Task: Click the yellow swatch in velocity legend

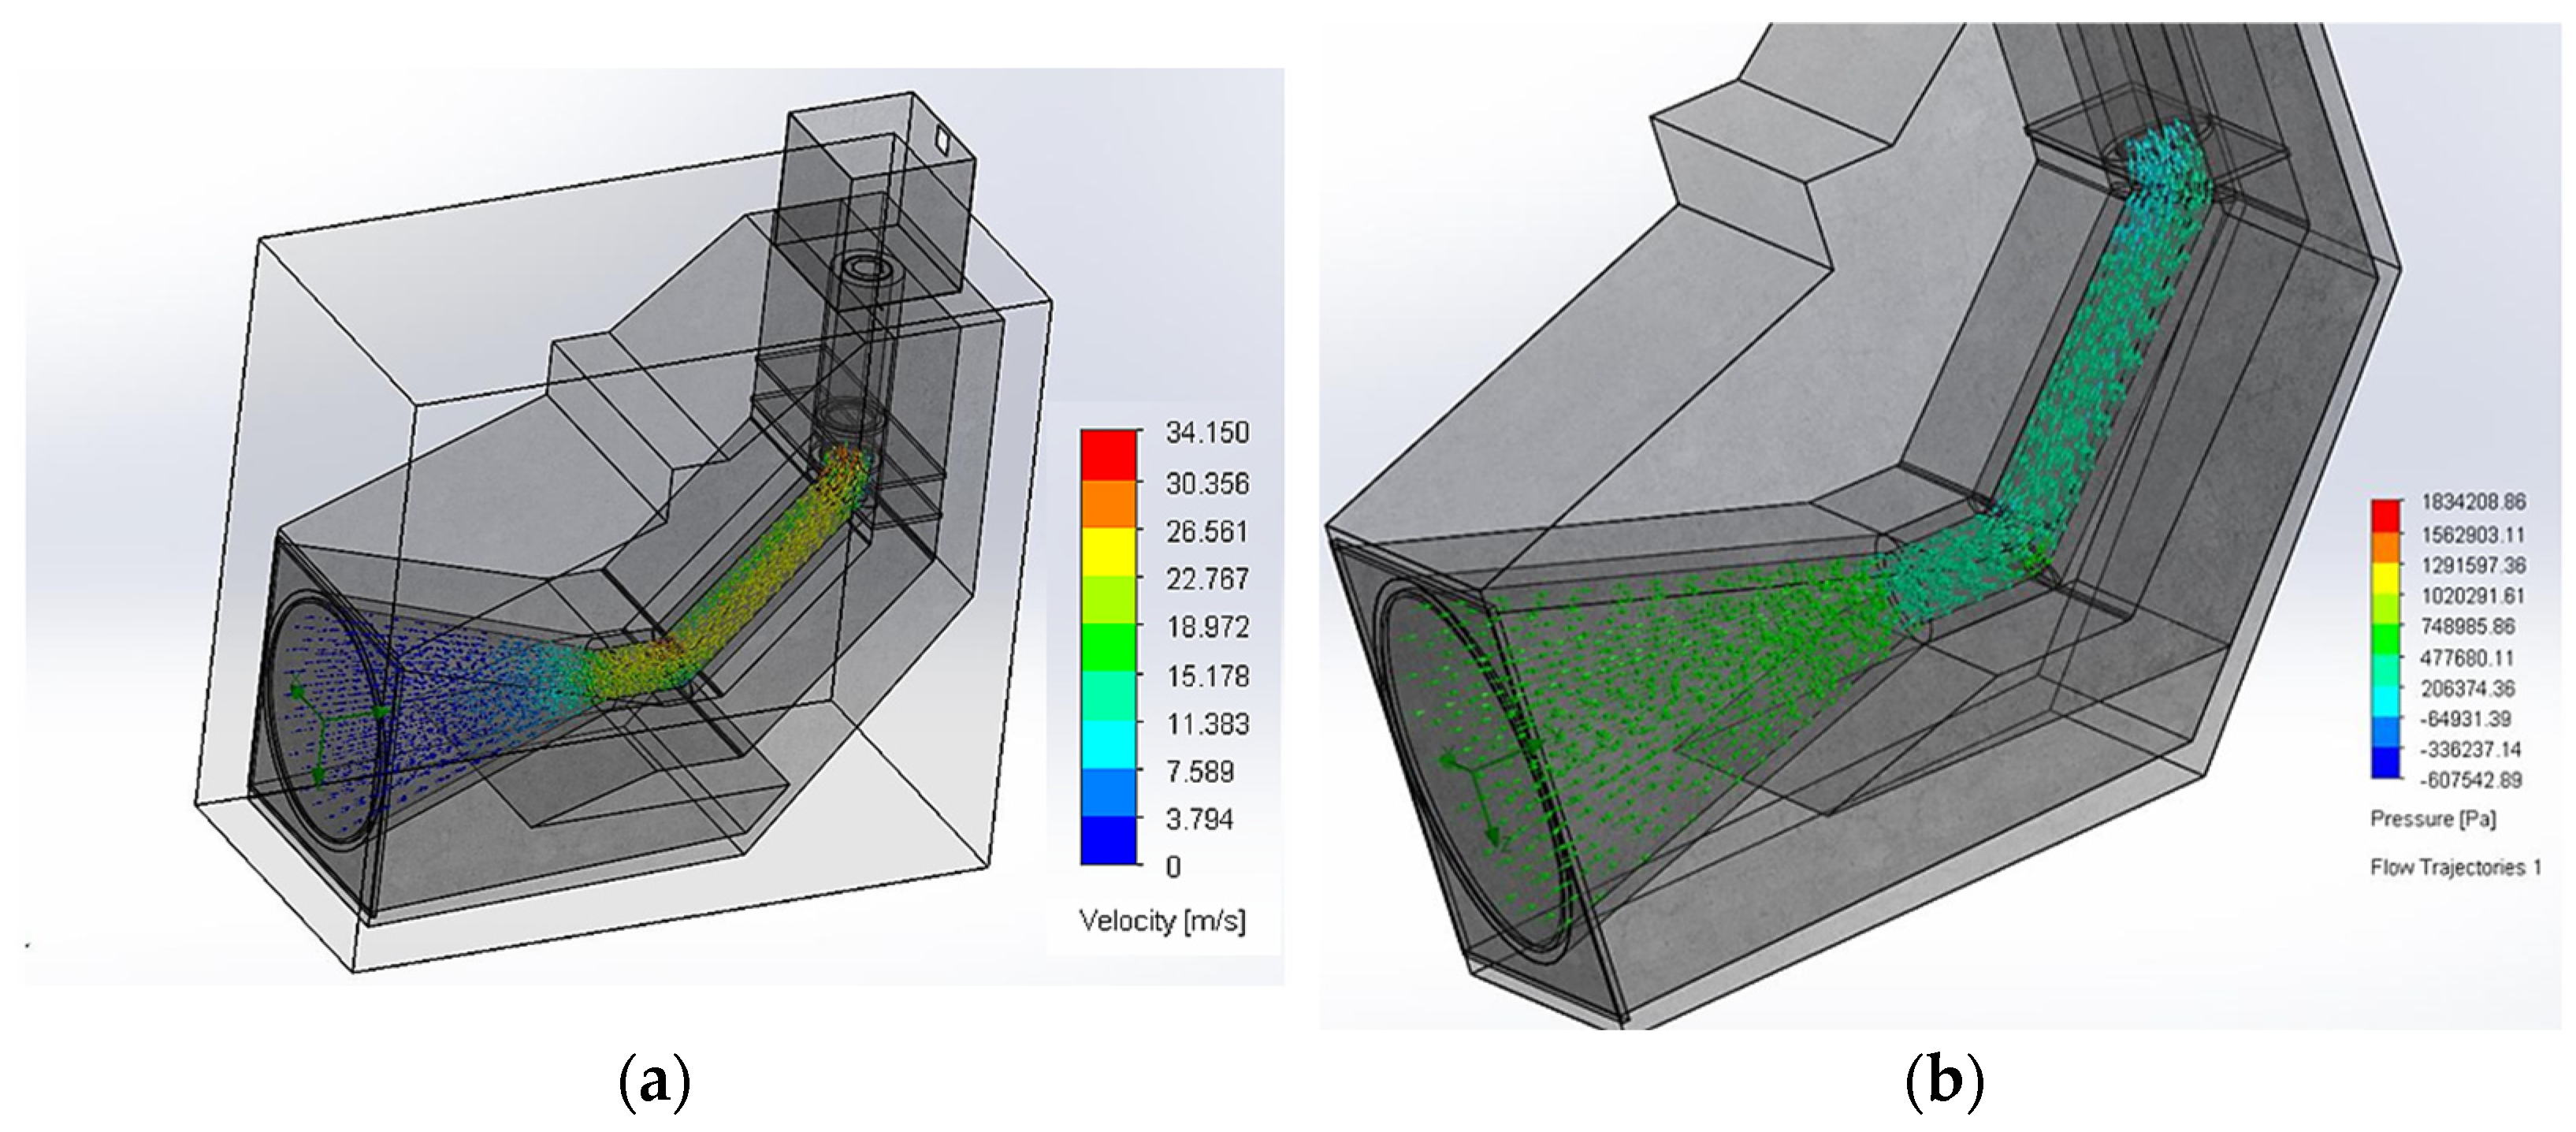Action: 1108,552
